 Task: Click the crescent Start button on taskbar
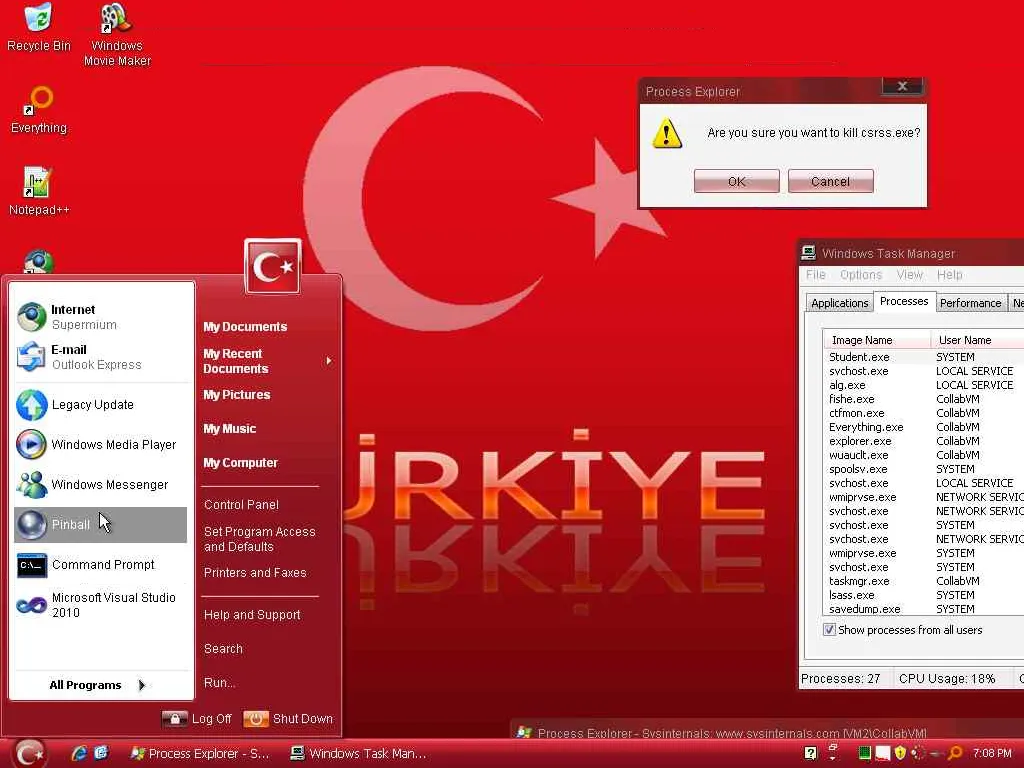click(30, 753)
